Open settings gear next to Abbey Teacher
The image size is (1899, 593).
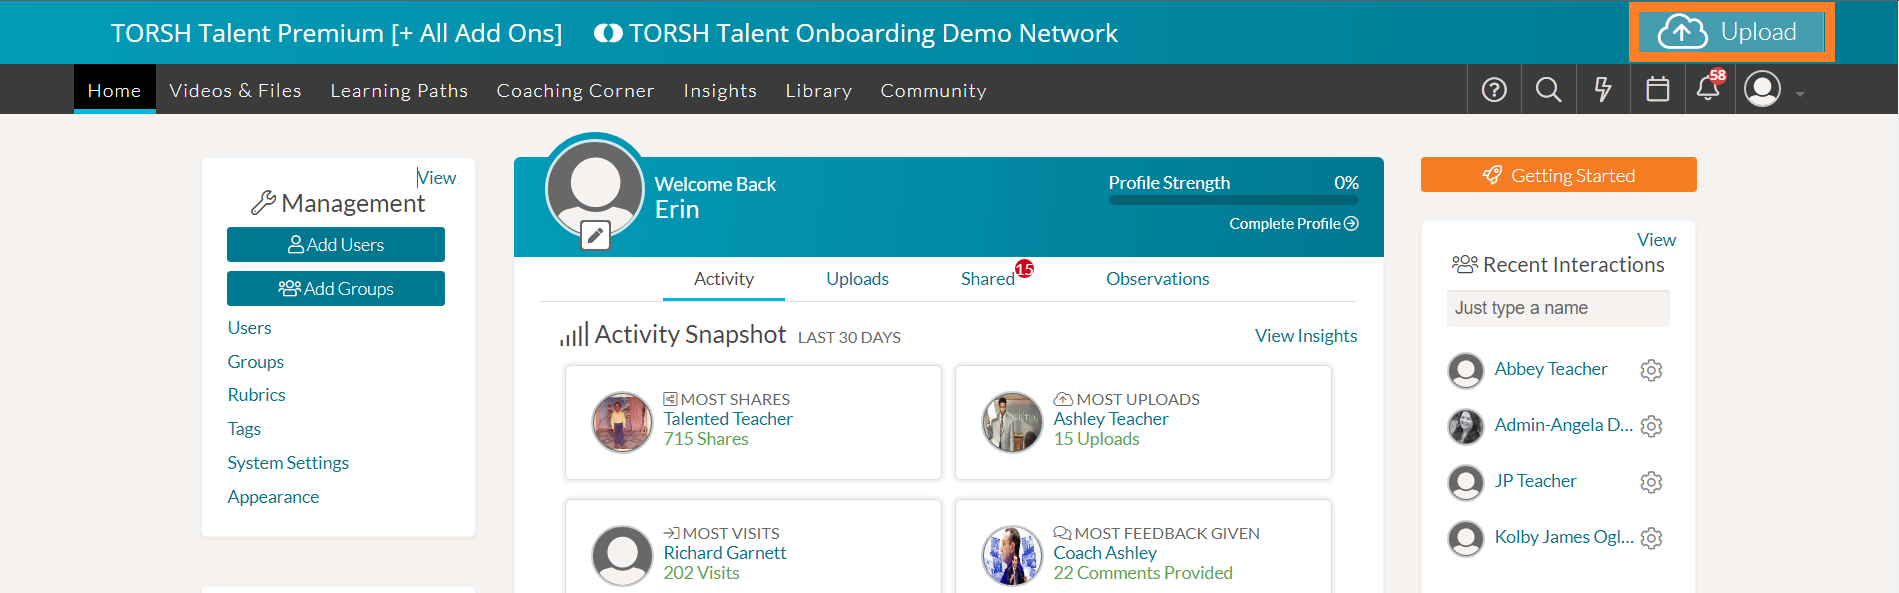(x=1651, y=370)
